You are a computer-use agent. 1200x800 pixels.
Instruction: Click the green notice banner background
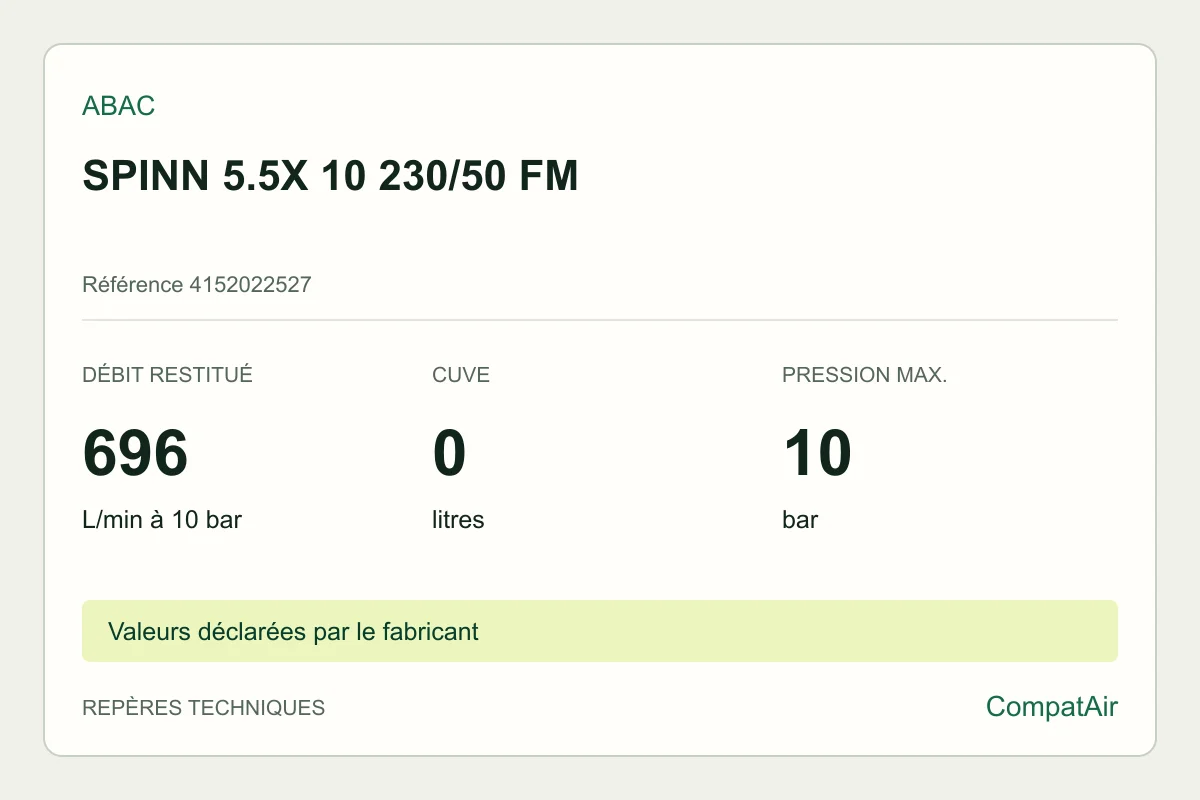click(x=800, y=631)
